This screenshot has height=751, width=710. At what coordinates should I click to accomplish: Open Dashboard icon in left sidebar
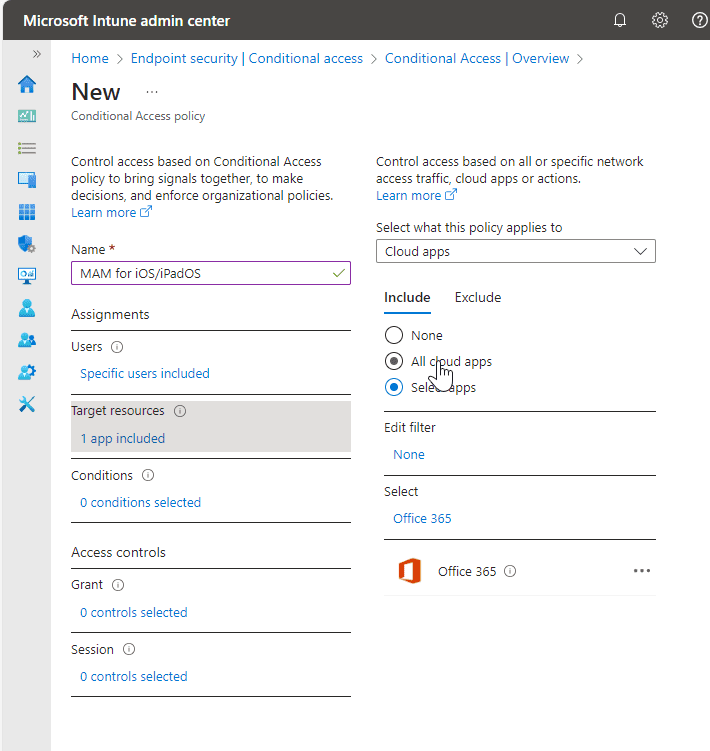point(27,116)
